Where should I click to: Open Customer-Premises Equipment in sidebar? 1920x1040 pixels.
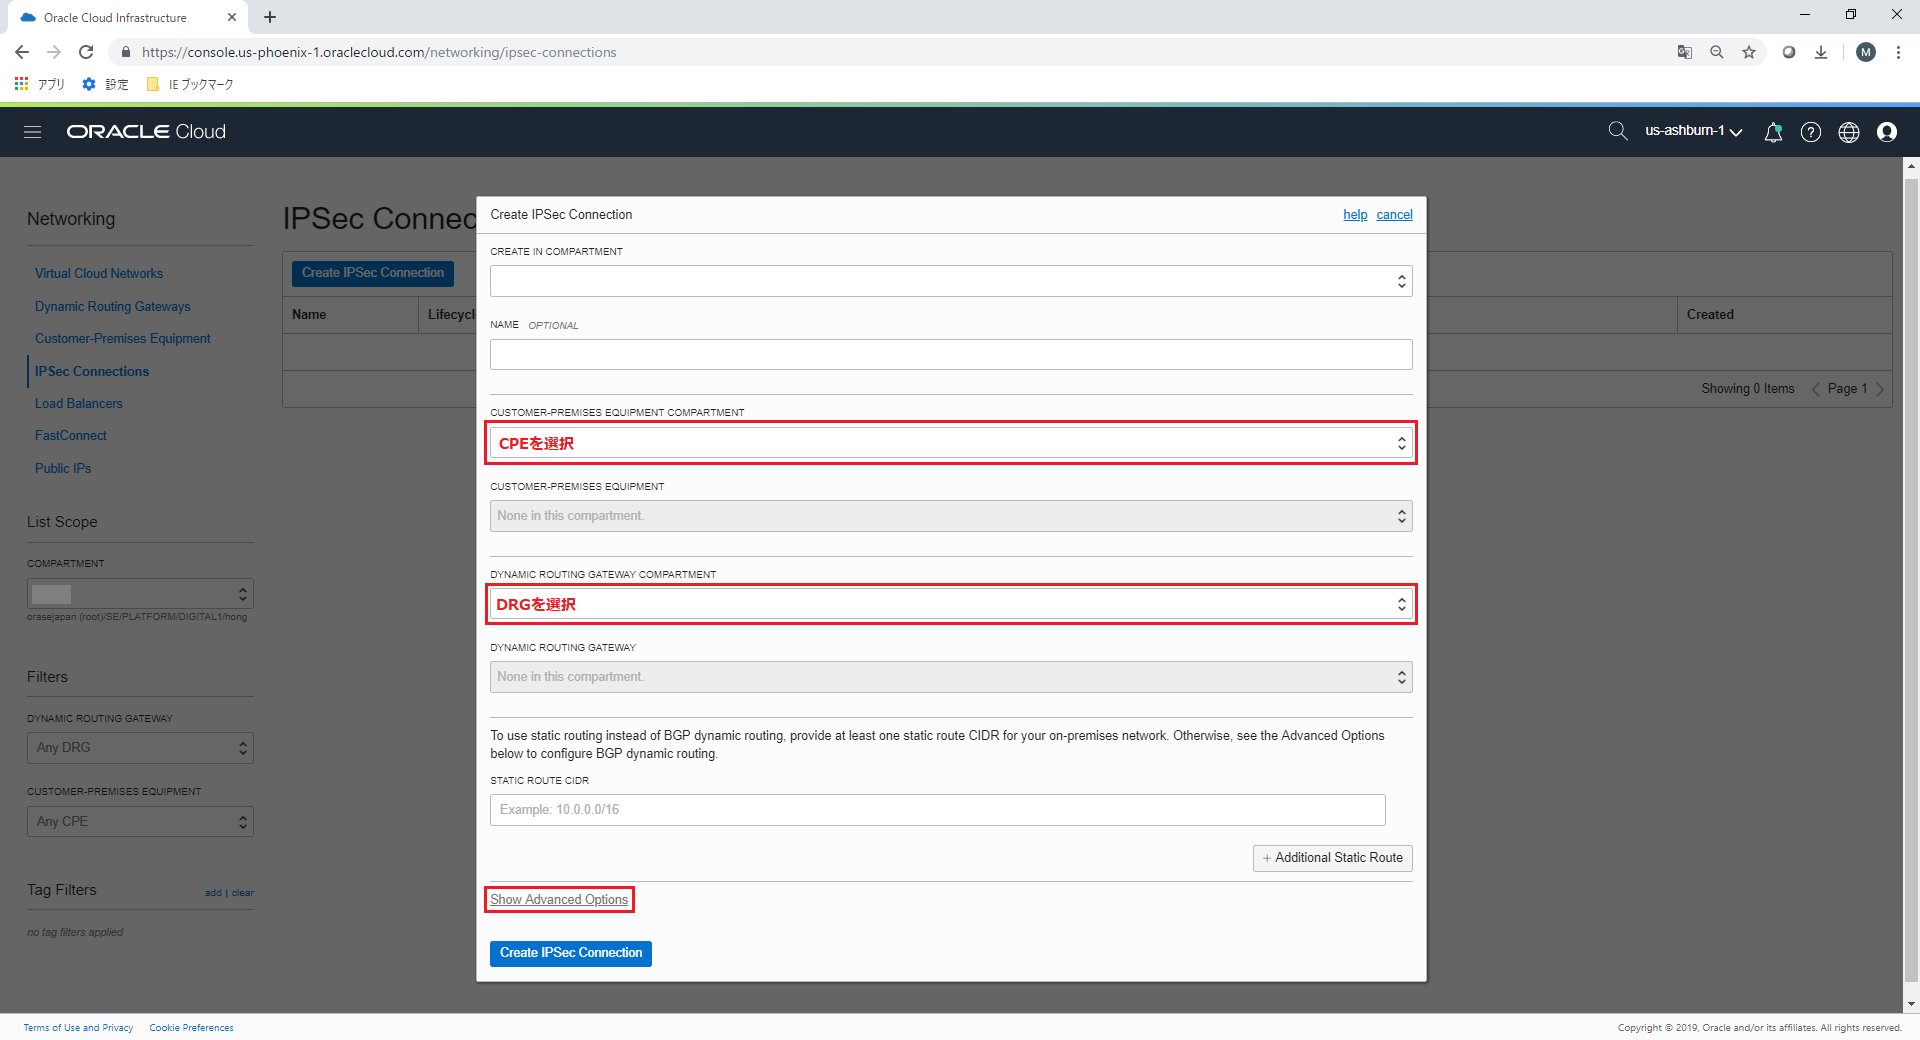click(x=122, y=339)
